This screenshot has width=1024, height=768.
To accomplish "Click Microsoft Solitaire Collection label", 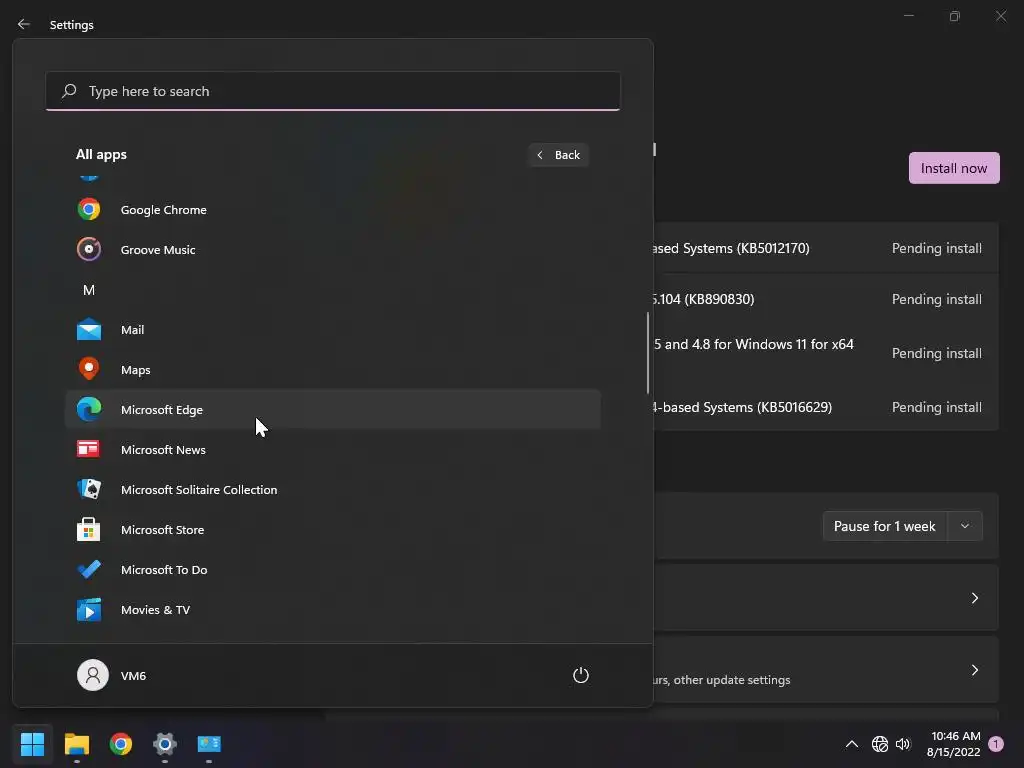I will 199,490.
